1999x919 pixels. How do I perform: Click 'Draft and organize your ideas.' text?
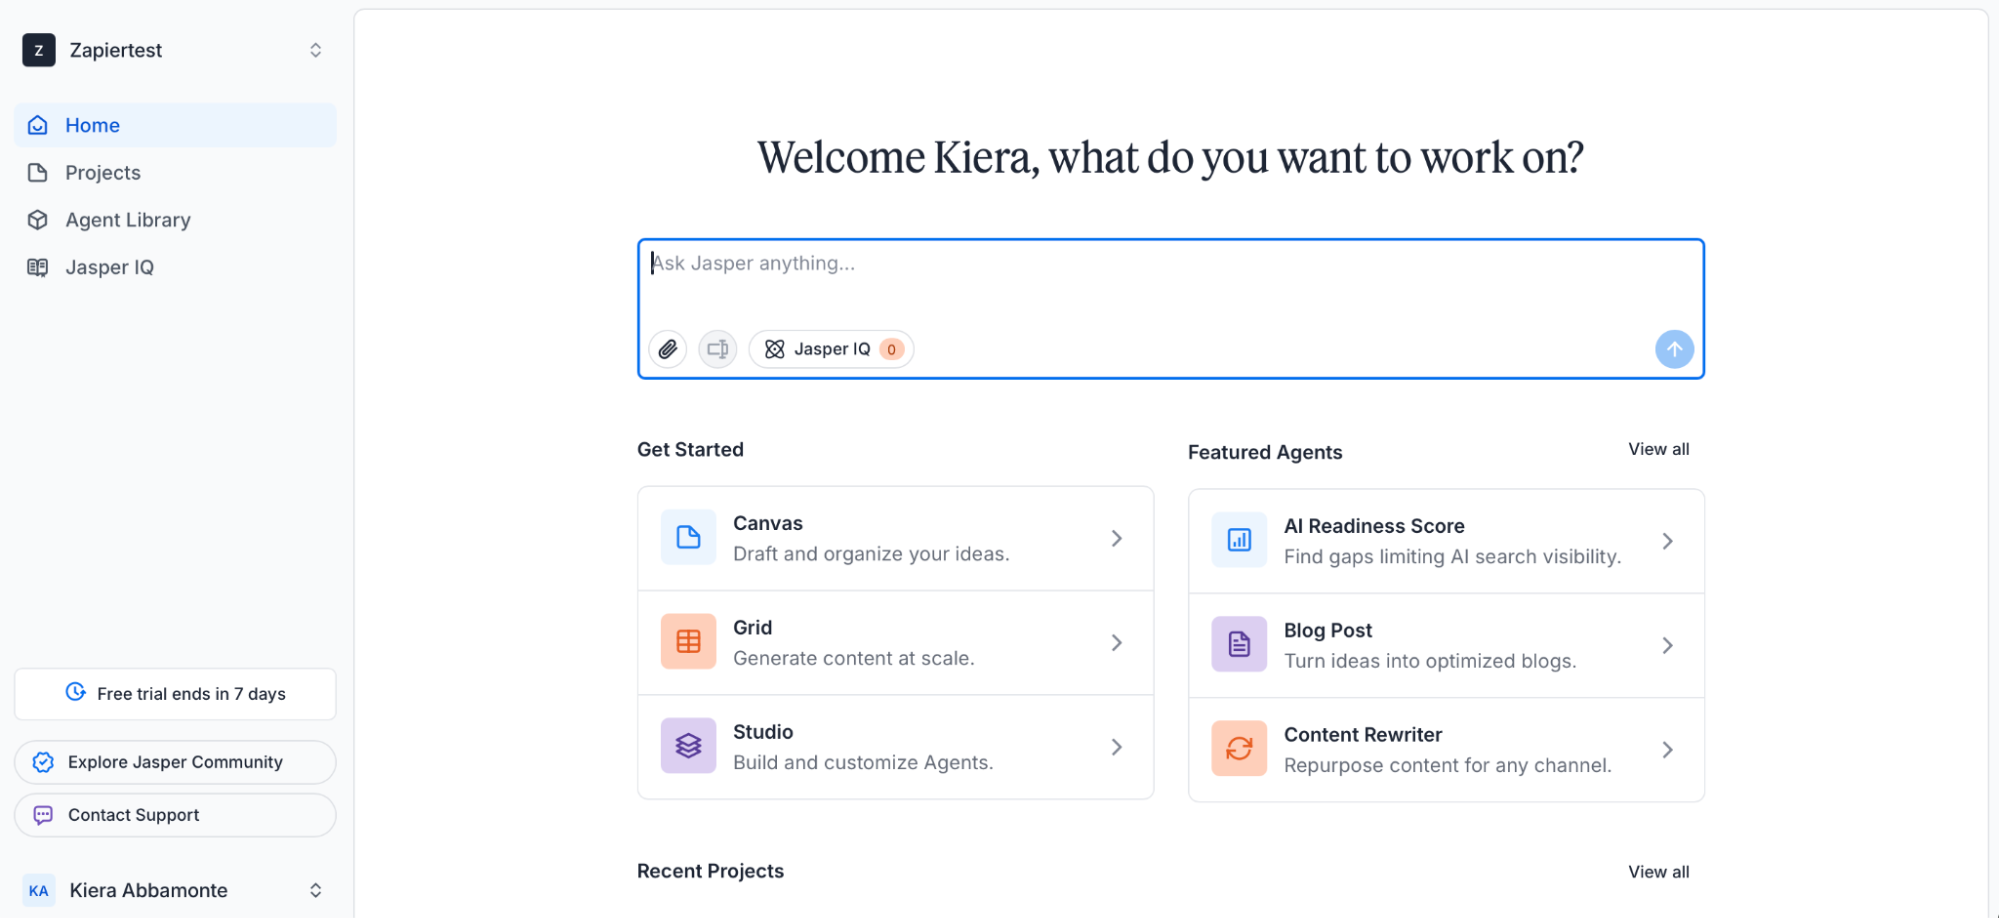pos(871,554)
